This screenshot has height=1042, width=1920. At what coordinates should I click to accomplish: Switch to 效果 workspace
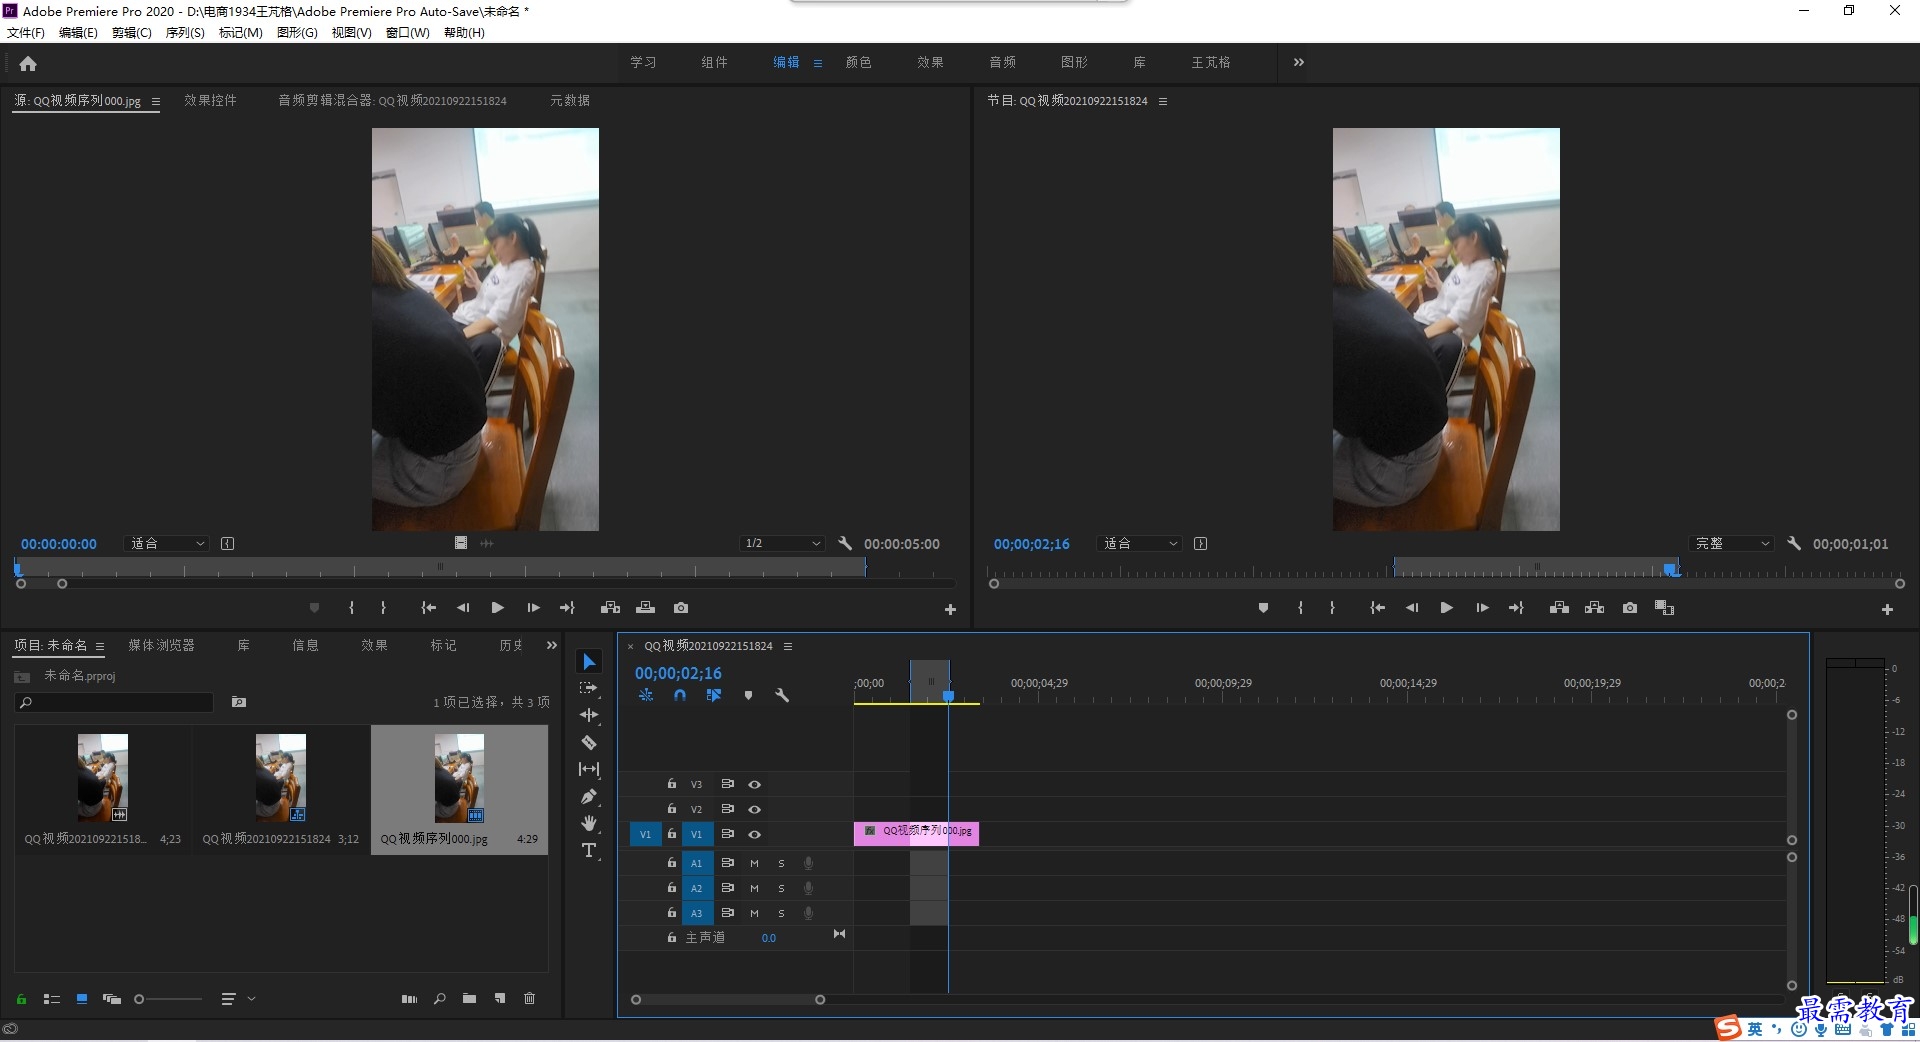click(930, 62)
